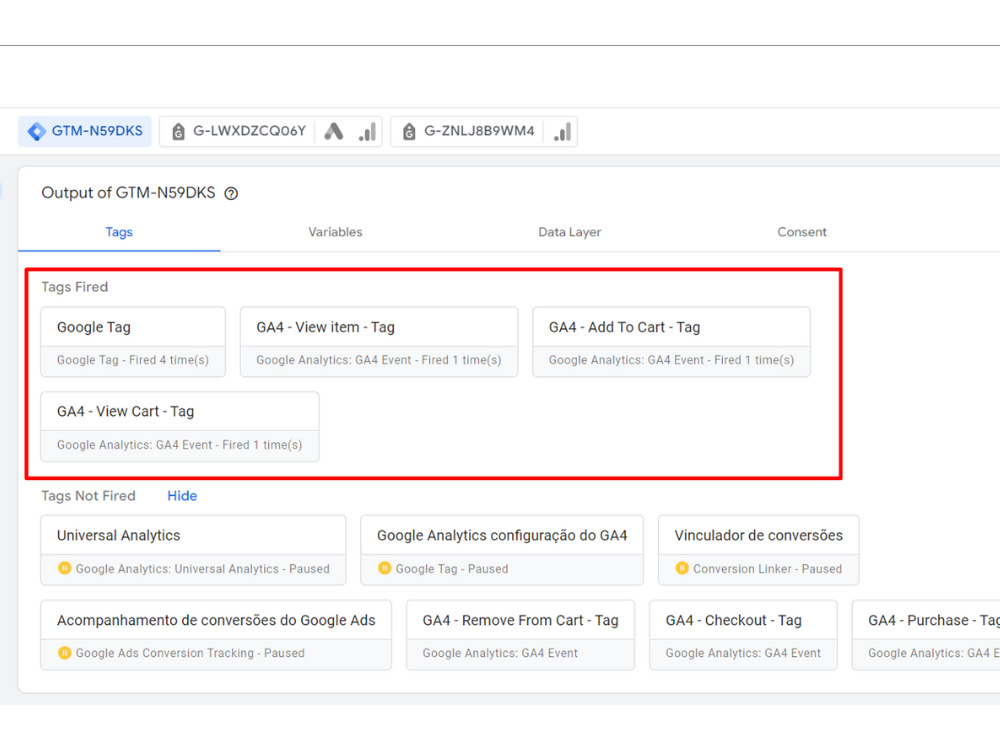Select the G-LWXDZCQ06Y Google tag chip
This screenshot has width=1000, height=750.
pyautogui.click(x=270, y=131)
